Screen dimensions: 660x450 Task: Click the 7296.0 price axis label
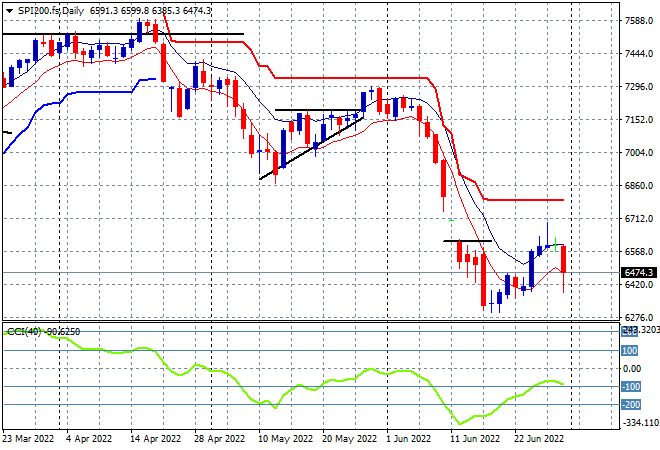(x=639, y=87)
